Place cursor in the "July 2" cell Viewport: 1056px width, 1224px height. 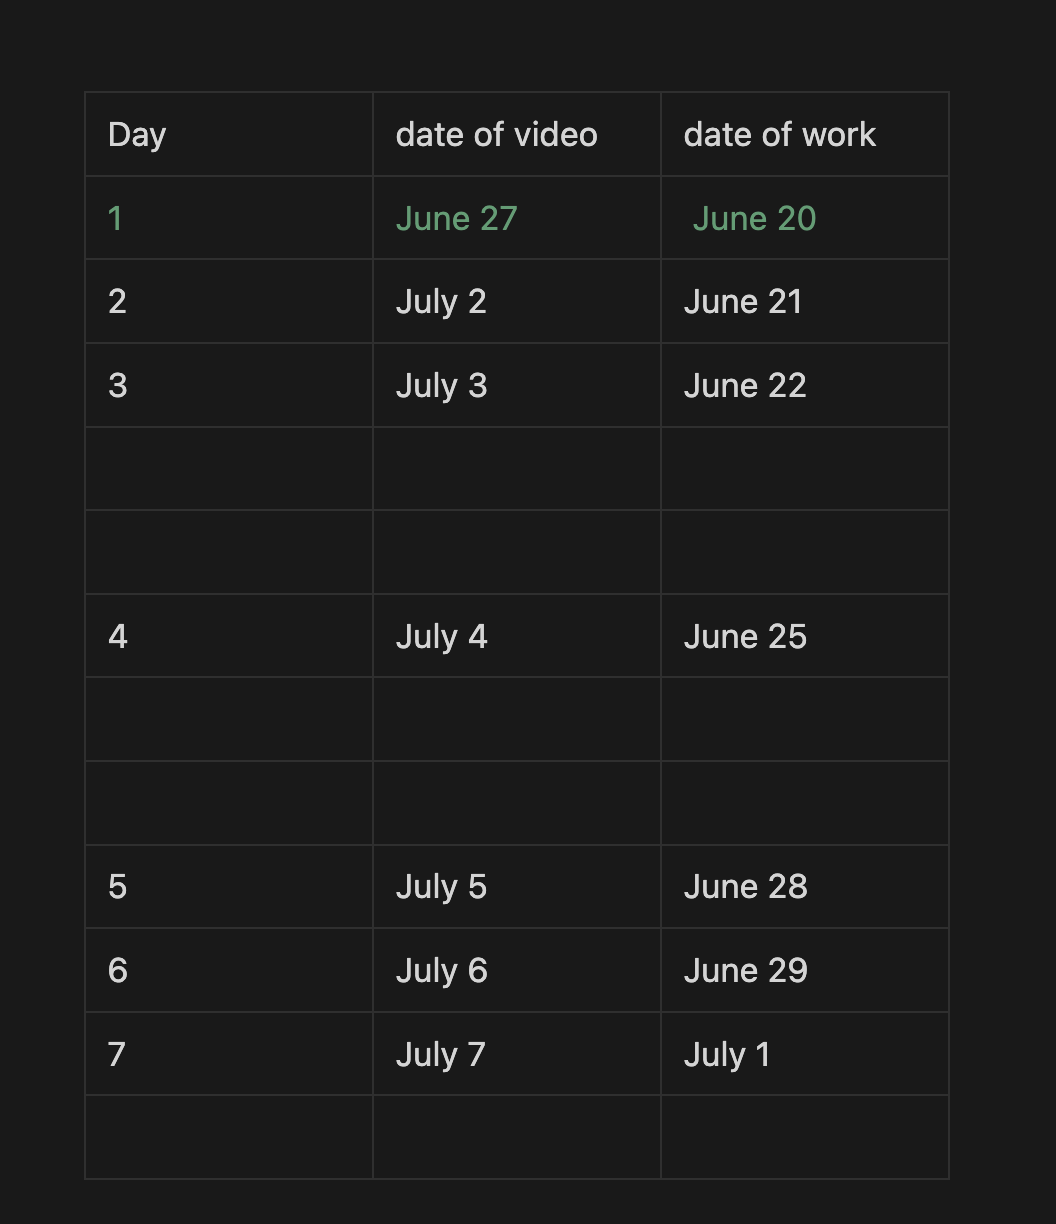coord(441,302)
